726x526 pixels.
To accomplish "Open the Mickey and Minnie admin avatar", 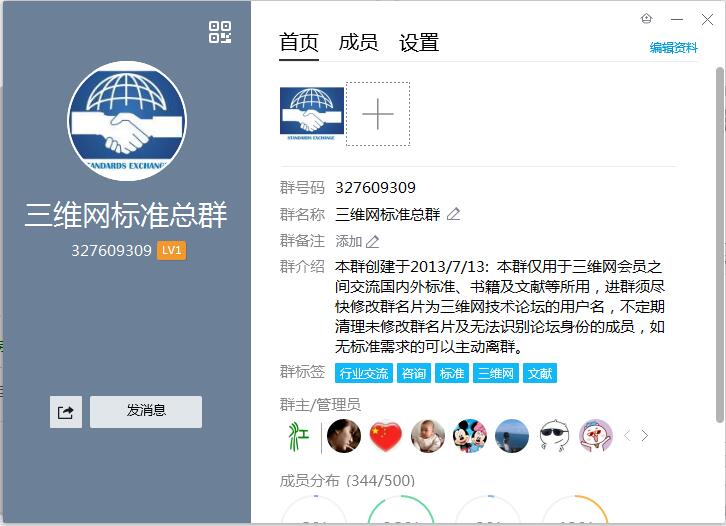I will tap(470, 436).
